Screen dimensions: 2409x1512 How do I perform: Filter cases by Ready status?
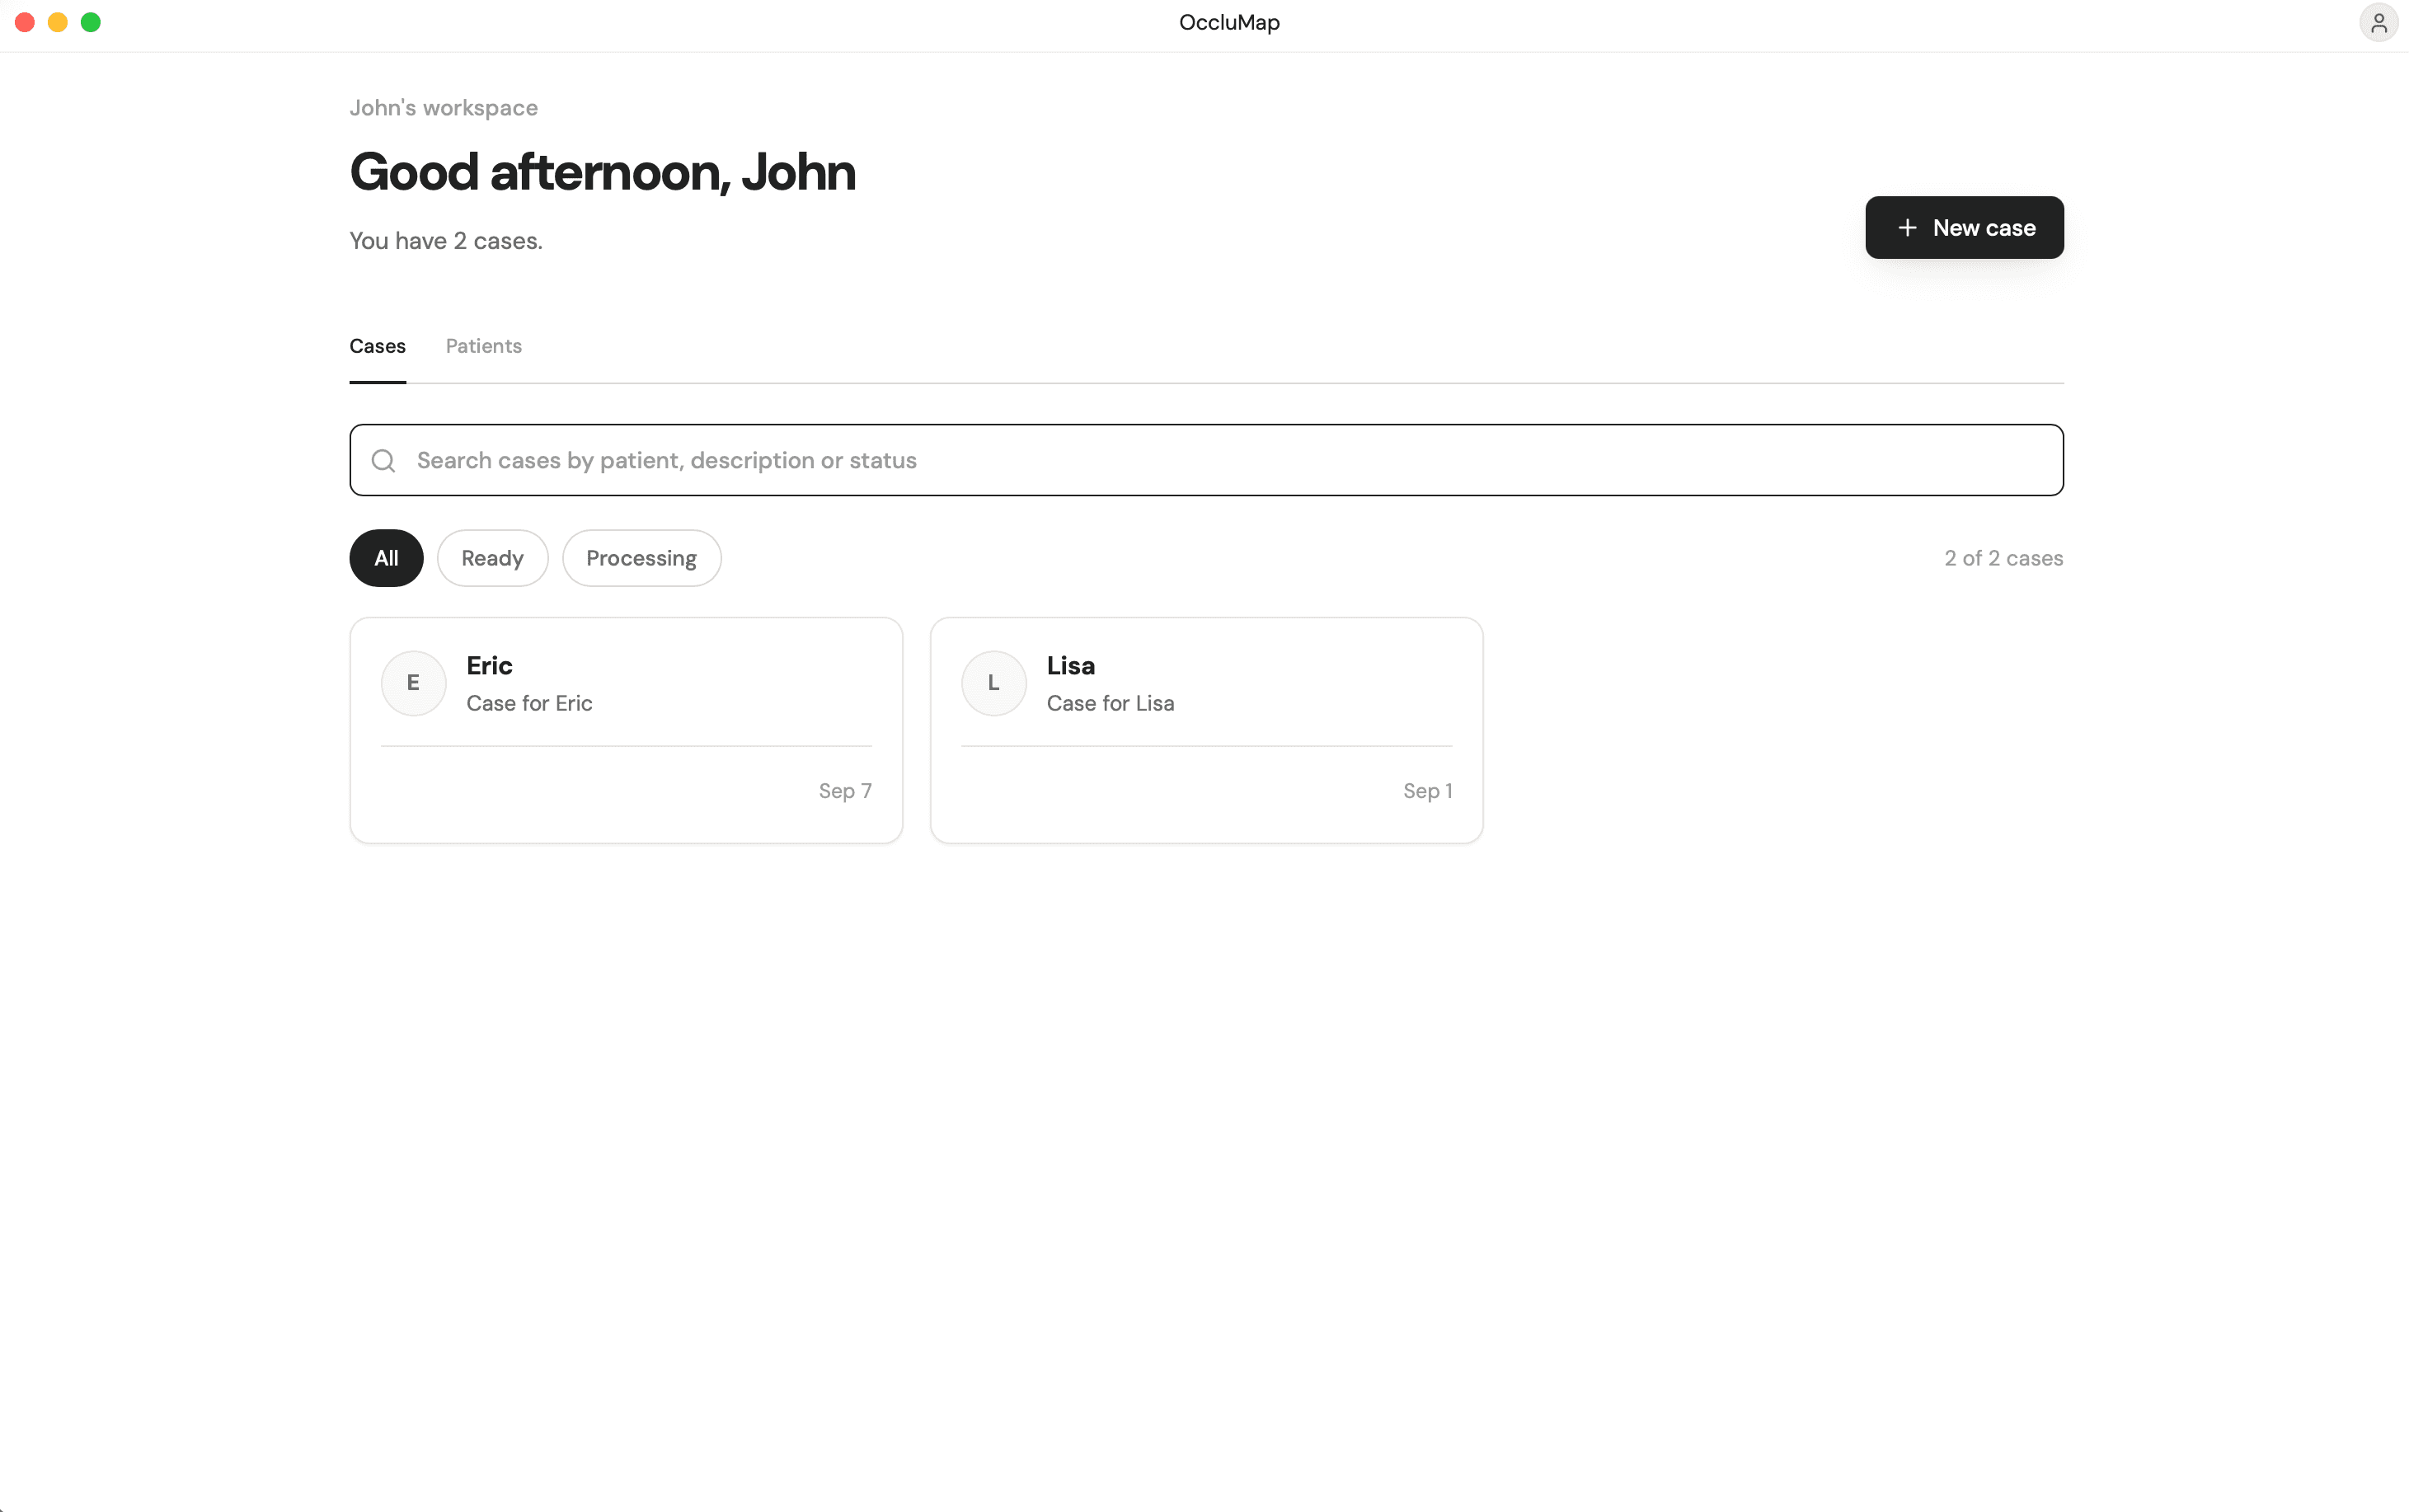click(492, 558)
